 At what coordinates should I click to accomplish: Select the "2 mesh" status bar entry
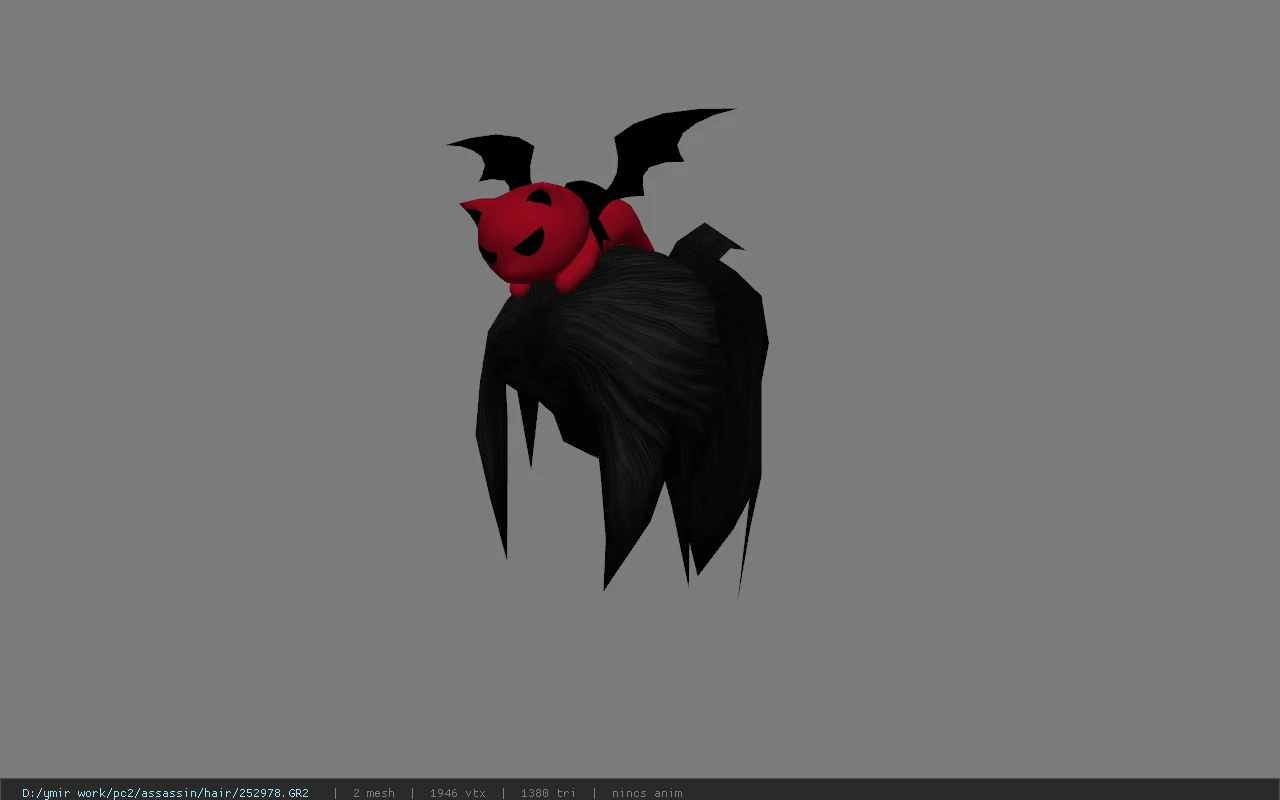coord(373,793)
